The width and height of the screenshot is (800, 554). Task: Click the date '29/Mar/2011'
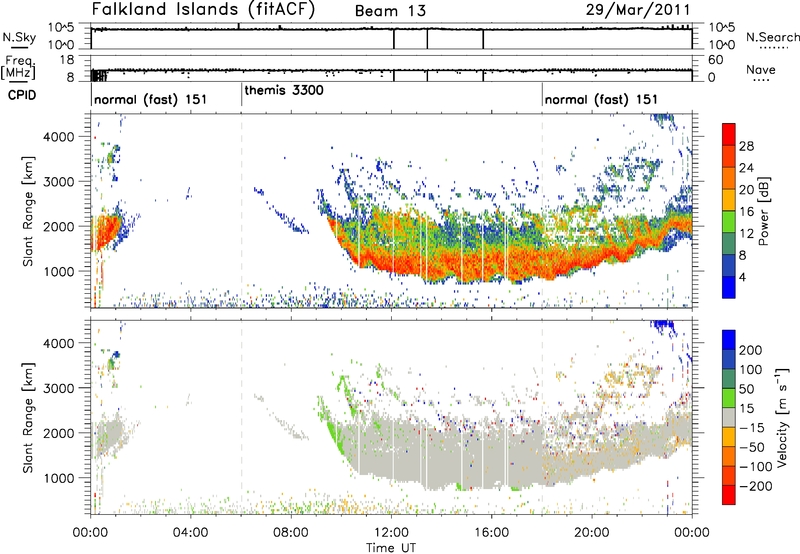coord(638,10)
